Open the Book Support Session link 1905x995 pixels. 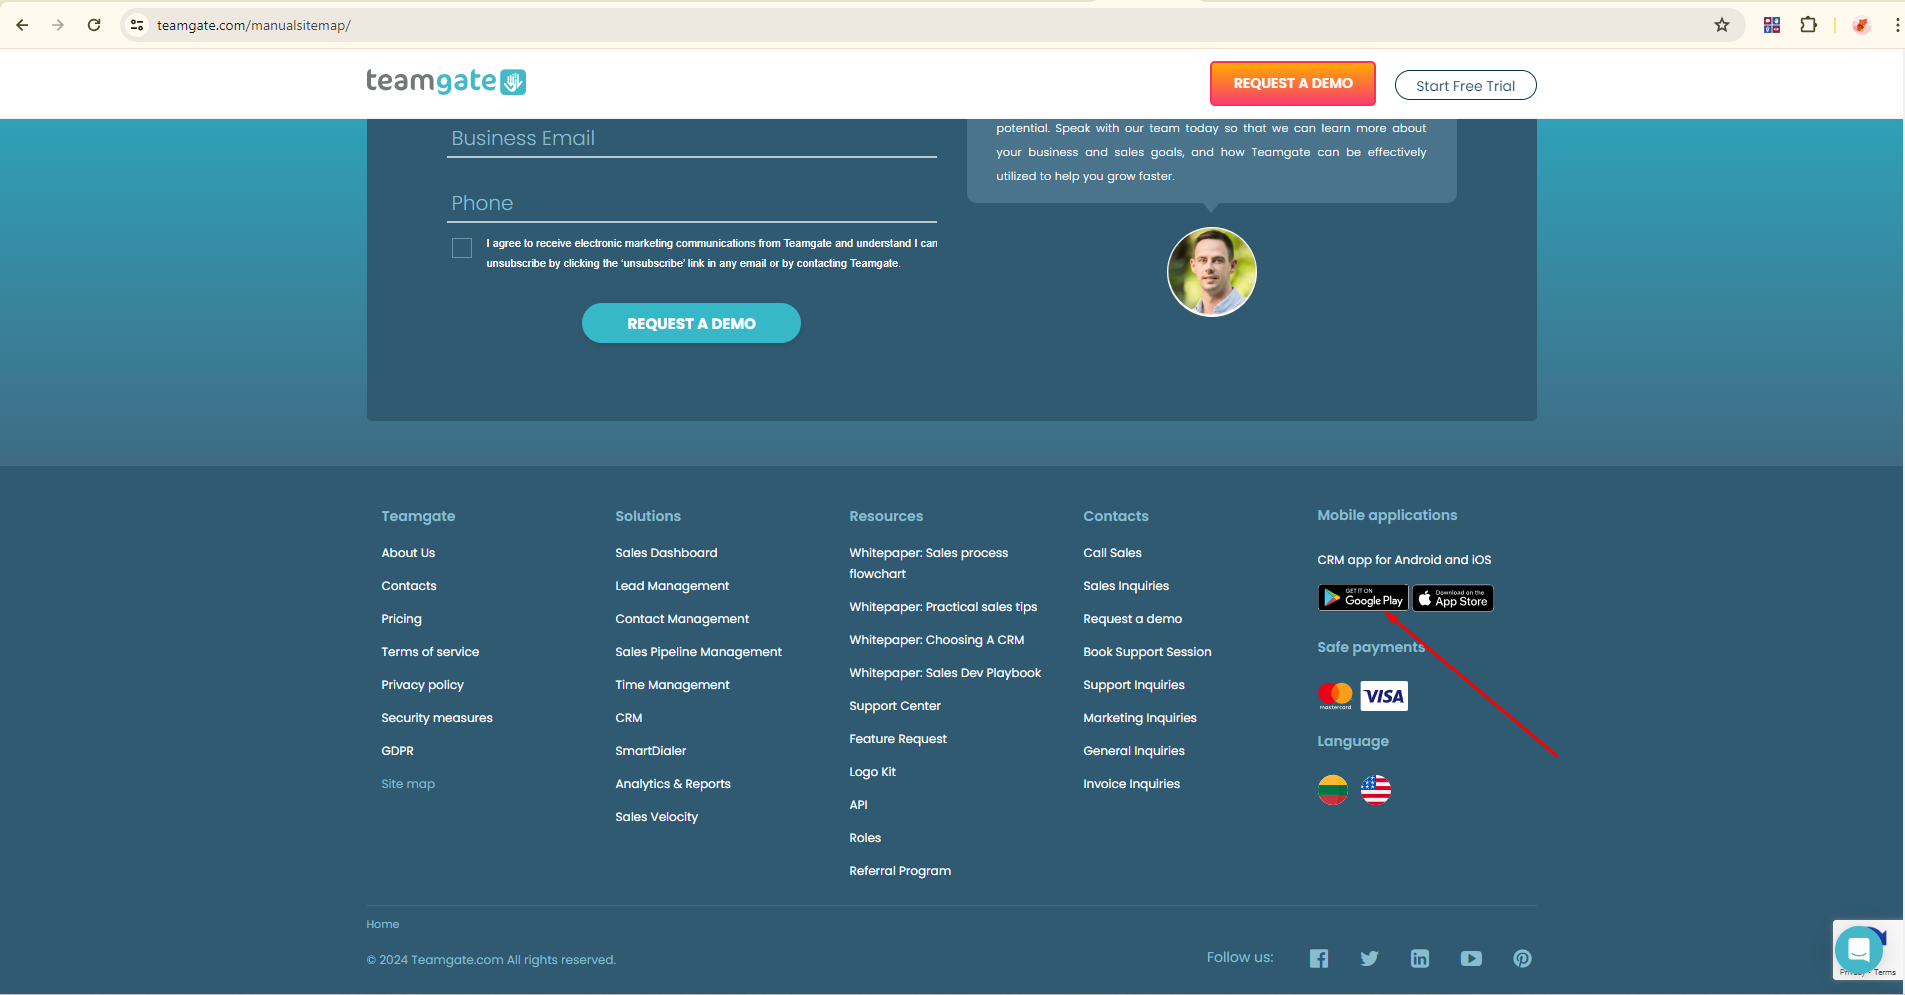(x=1147, y=652)
